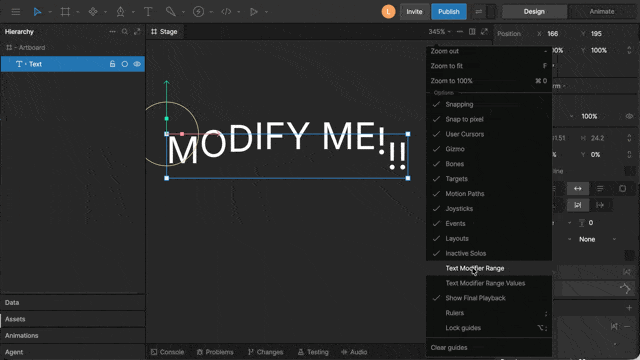This screenshot has width=640, height=360.
Task: Click the Publish button
Action: click(x=449, y=11)
